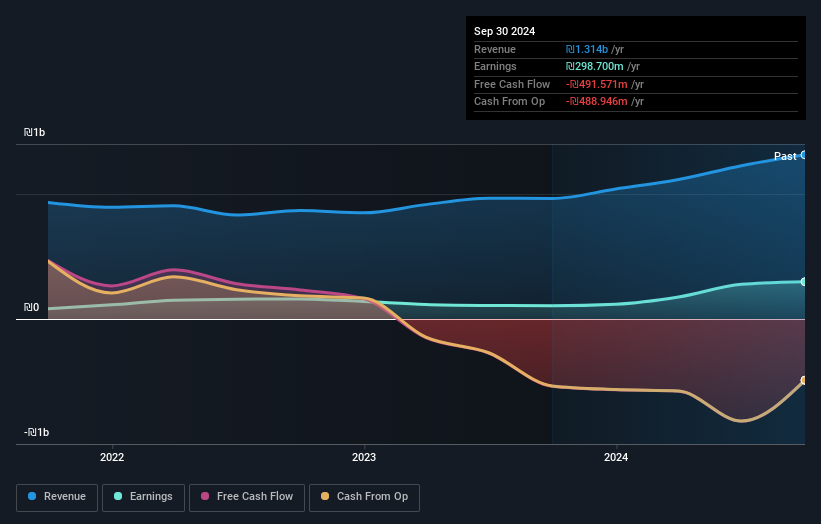This screenshot has width=821, height=524.
Task: Click the tooltip Cash From Op row label
Action: click(509, 102)
